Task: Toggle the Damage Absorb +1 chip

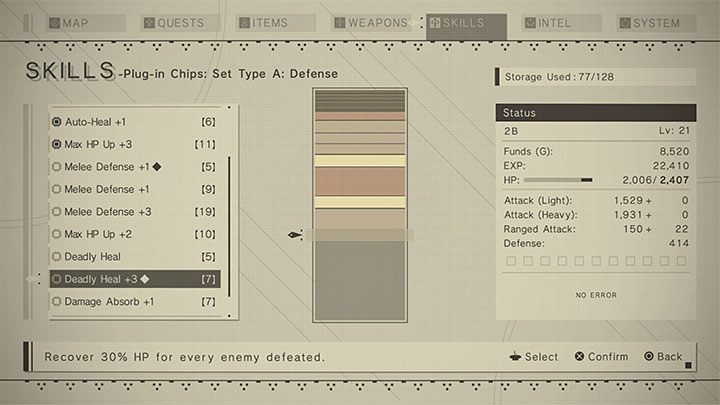Action: [x=56, y=302]
